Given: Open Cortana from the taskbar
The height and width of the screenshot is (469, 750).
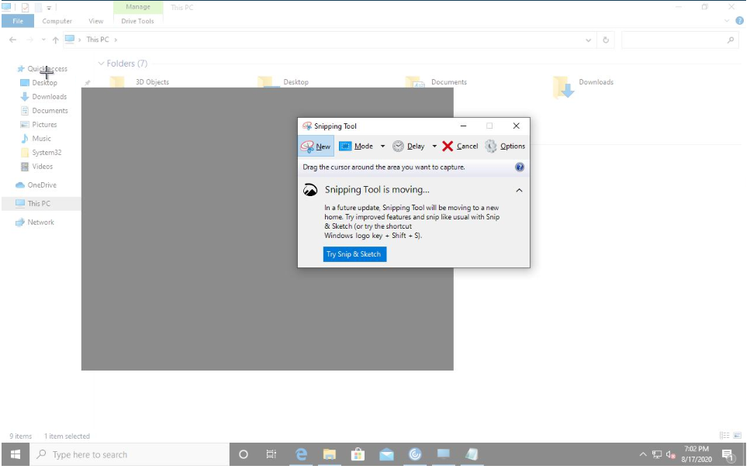Looking at the screenshot, I should pos(243,454).
